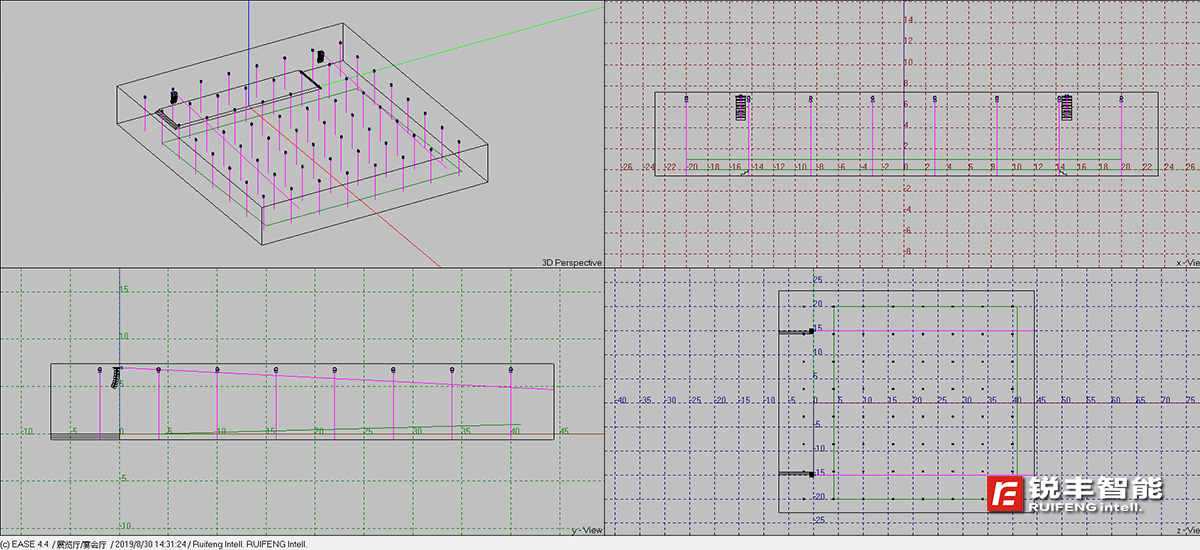Click the -20 axis label in x-View

691,167
